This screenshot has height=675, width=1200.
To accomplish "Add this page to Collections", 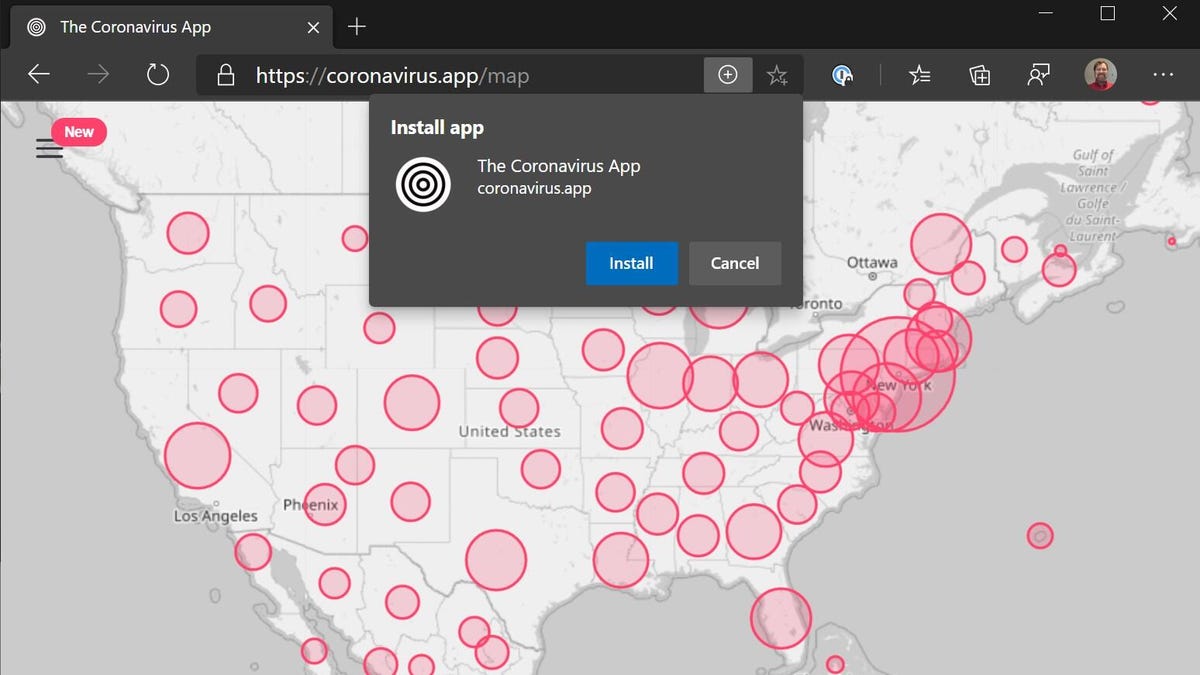I will tap(979, 74).
